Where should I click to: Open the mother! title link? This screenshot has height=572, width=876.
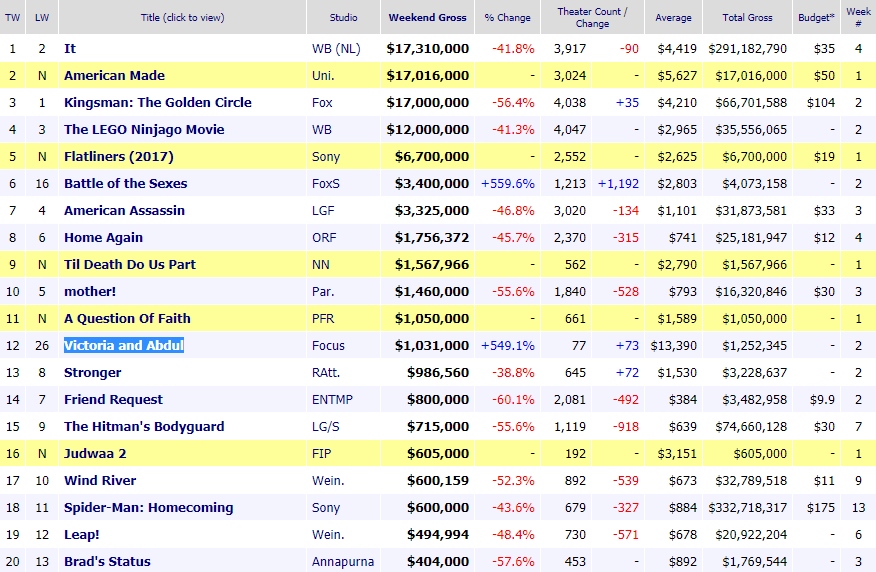90,292
